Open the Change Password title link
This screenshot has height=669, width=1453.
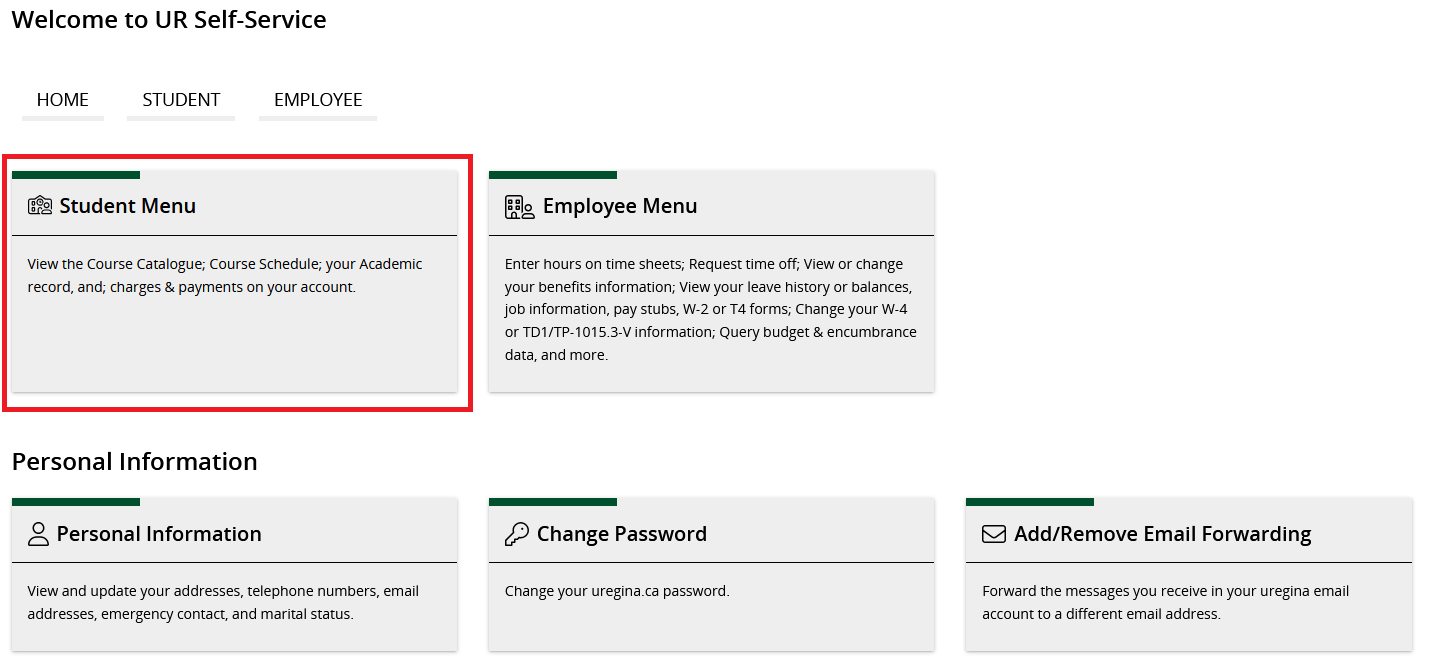pyautogui.click(x=621, y=534)
